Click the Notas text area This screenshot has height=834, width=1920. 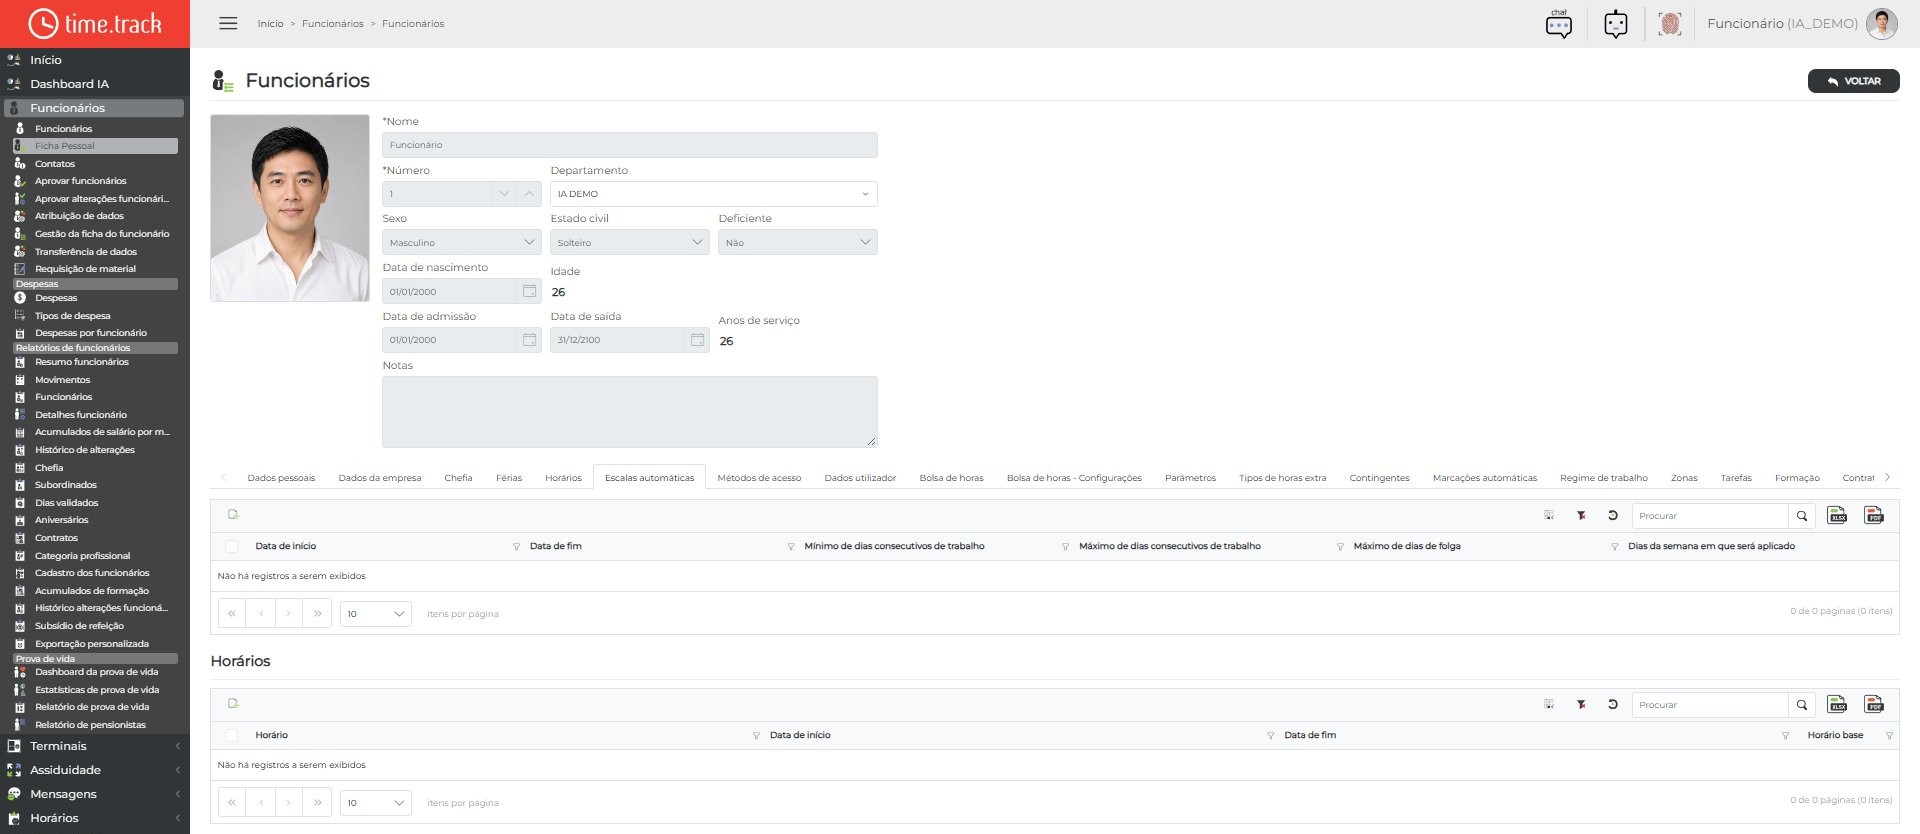click(x=630, y=412)
